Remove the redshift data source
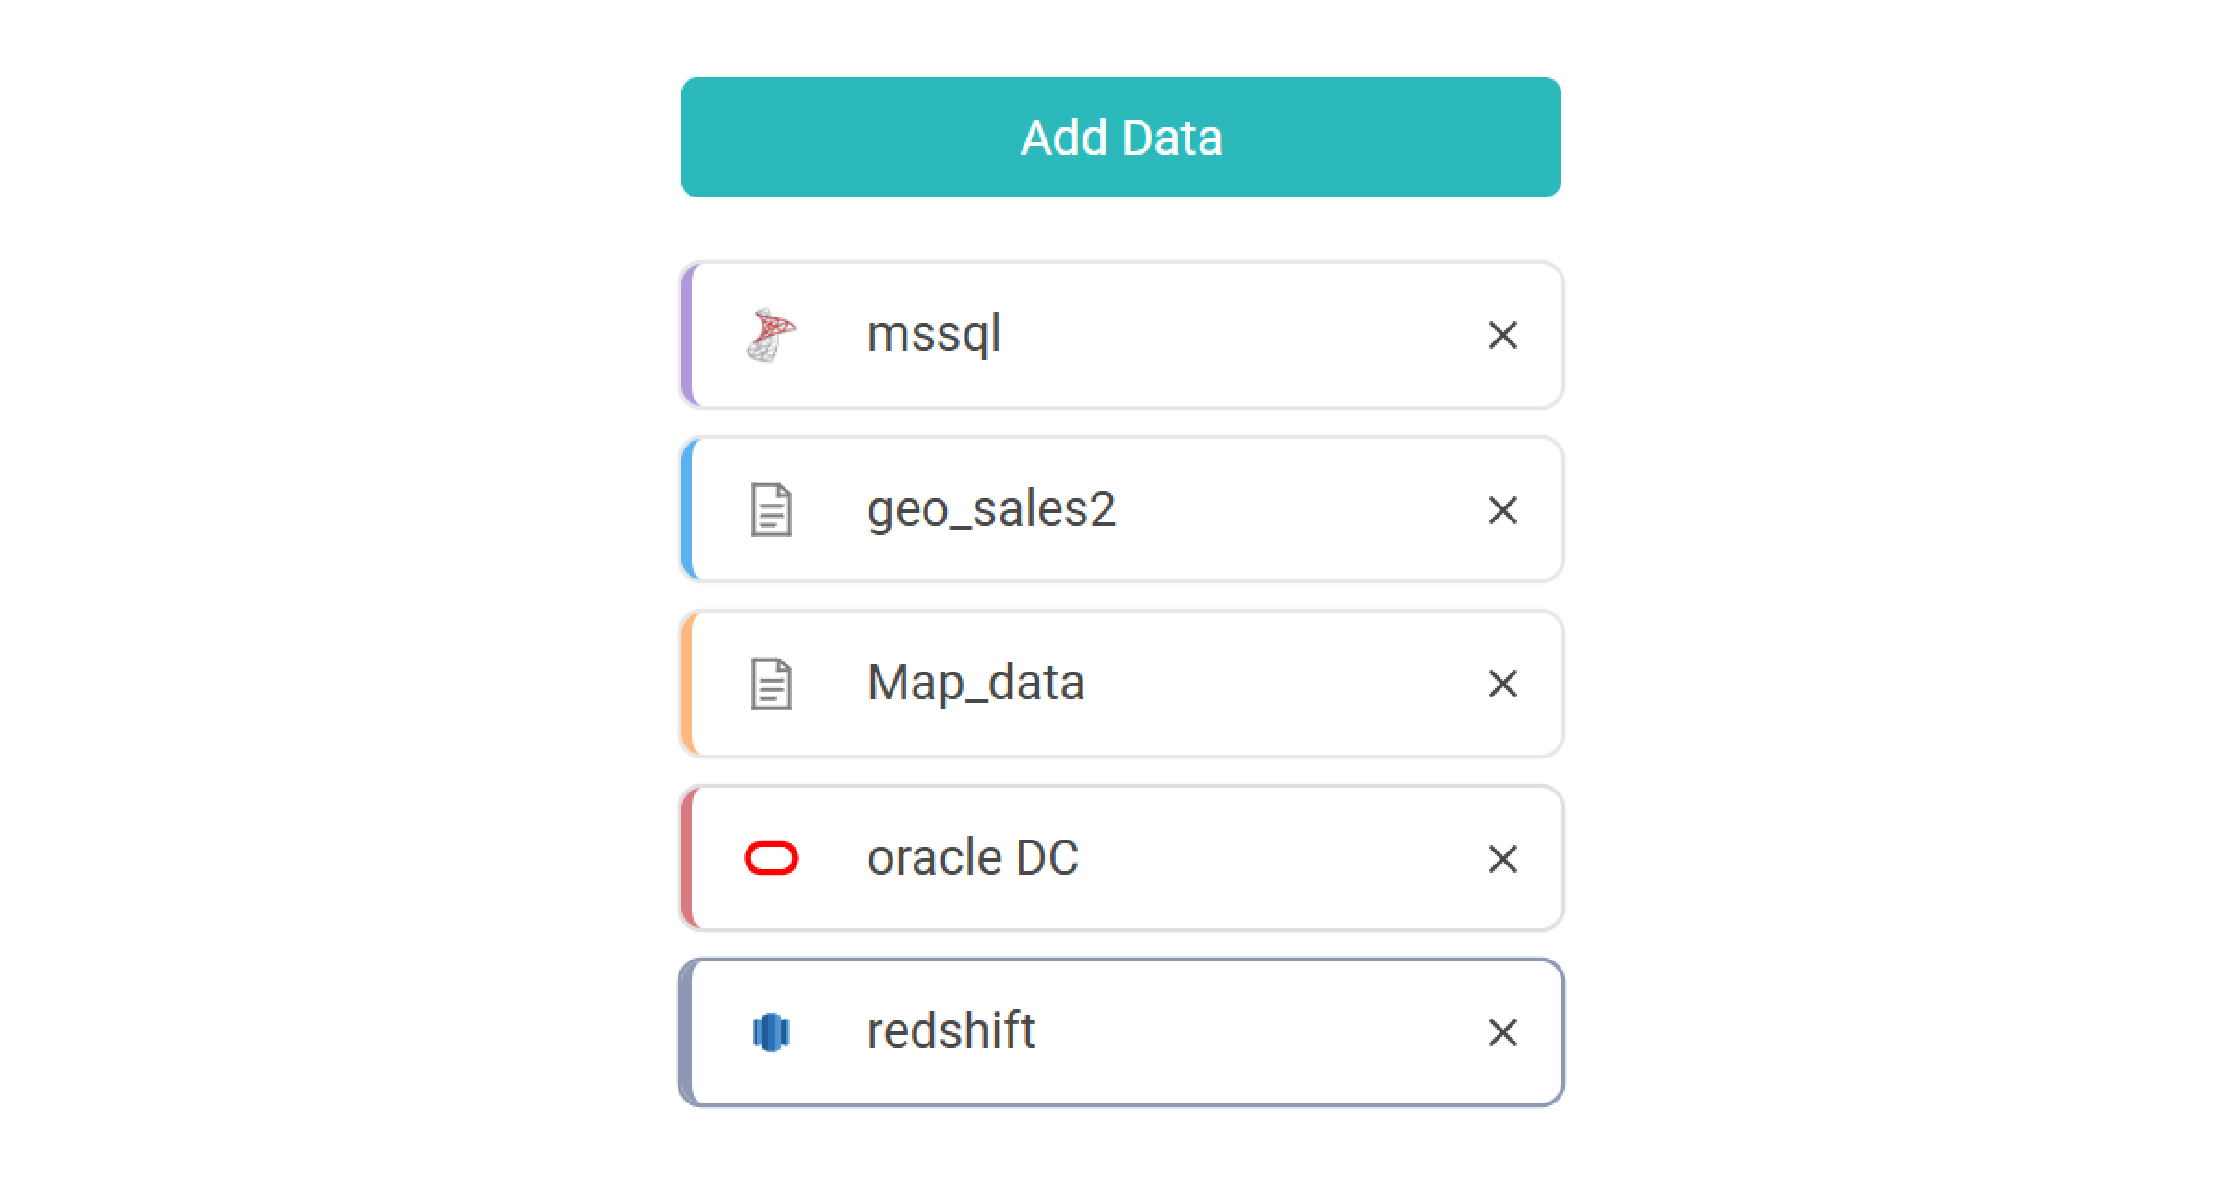2239x1192 pixels. (1502, 1032)
